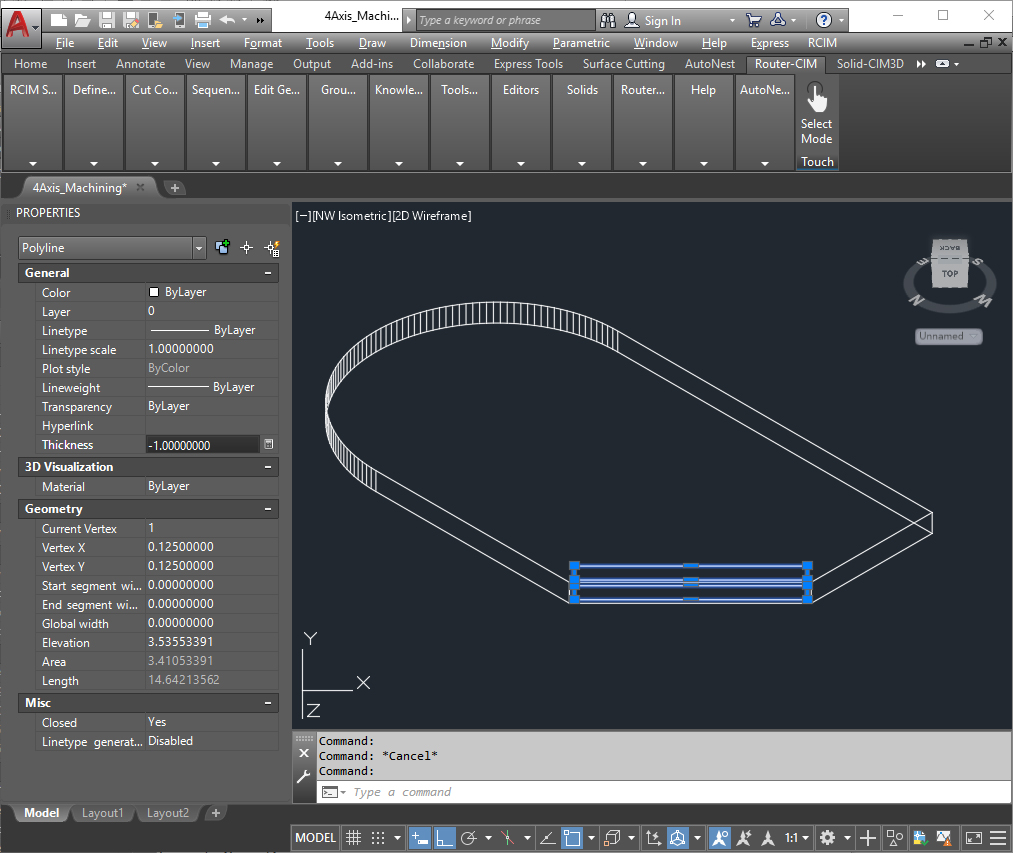Open the QuickCalc calculator next to Thickness
Viewport: 1013px width, 853px height.
pyautogui.click(x=268, y=444)
